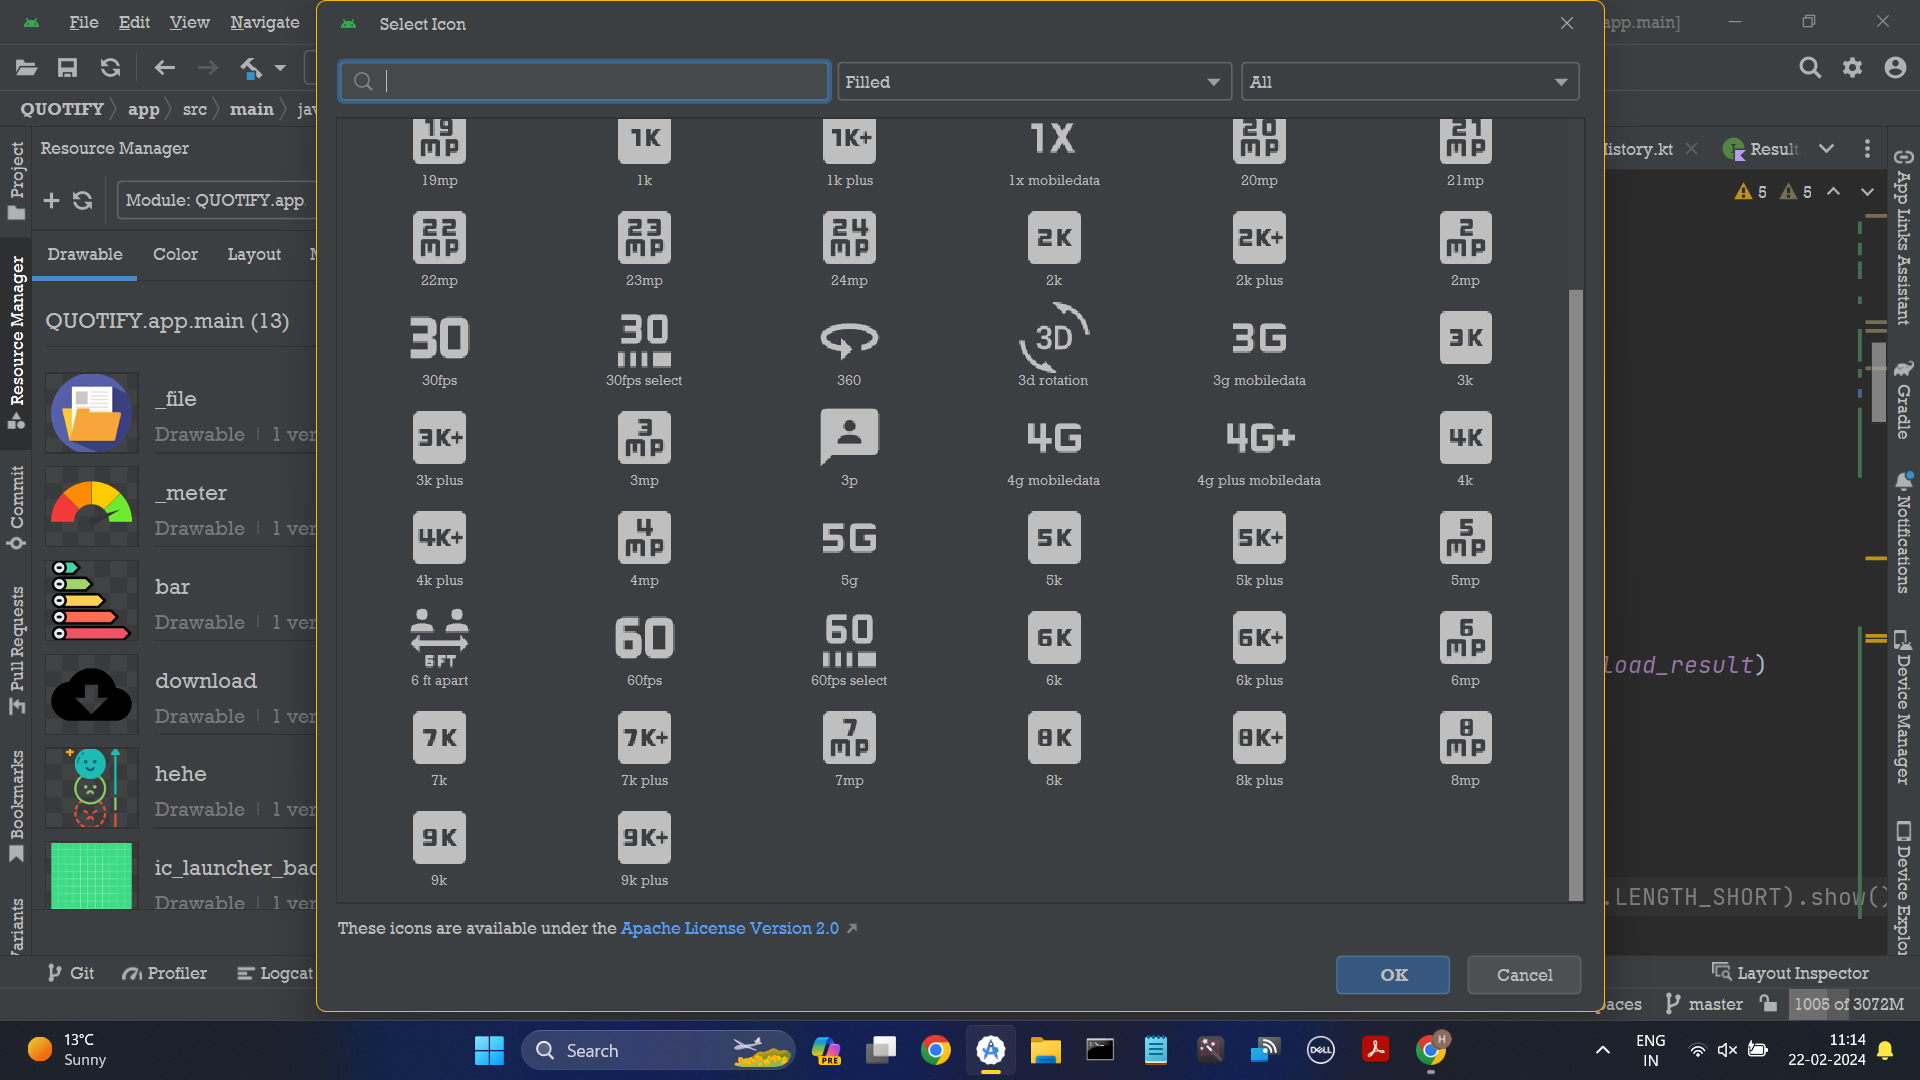This screenshot has height=1080, width=1920.
Task: Select the download drawable thumbnail
Action: tap(91, 696)
